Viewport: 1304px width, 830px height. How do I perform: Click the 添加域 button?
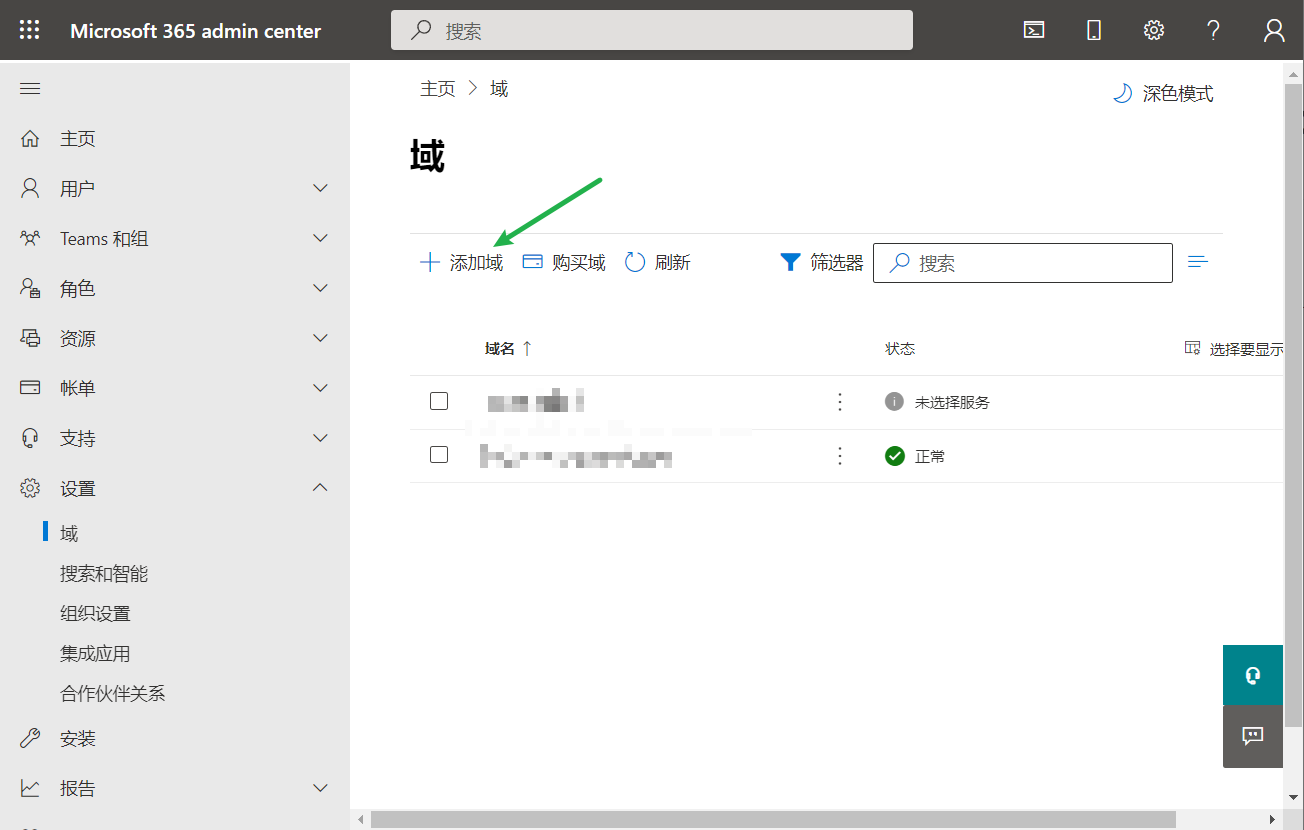pos(462,263)
